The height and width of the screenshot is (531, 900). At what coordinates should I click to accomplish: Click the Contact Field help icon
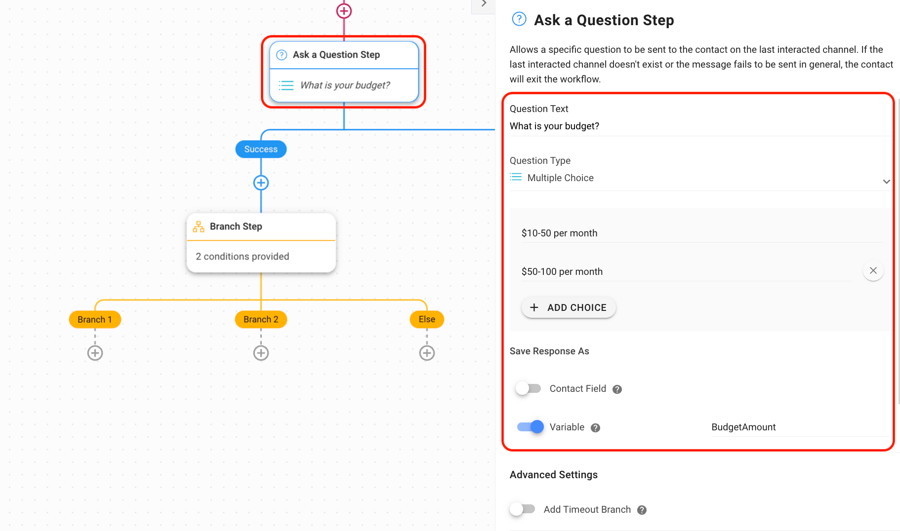pos(617,389)
